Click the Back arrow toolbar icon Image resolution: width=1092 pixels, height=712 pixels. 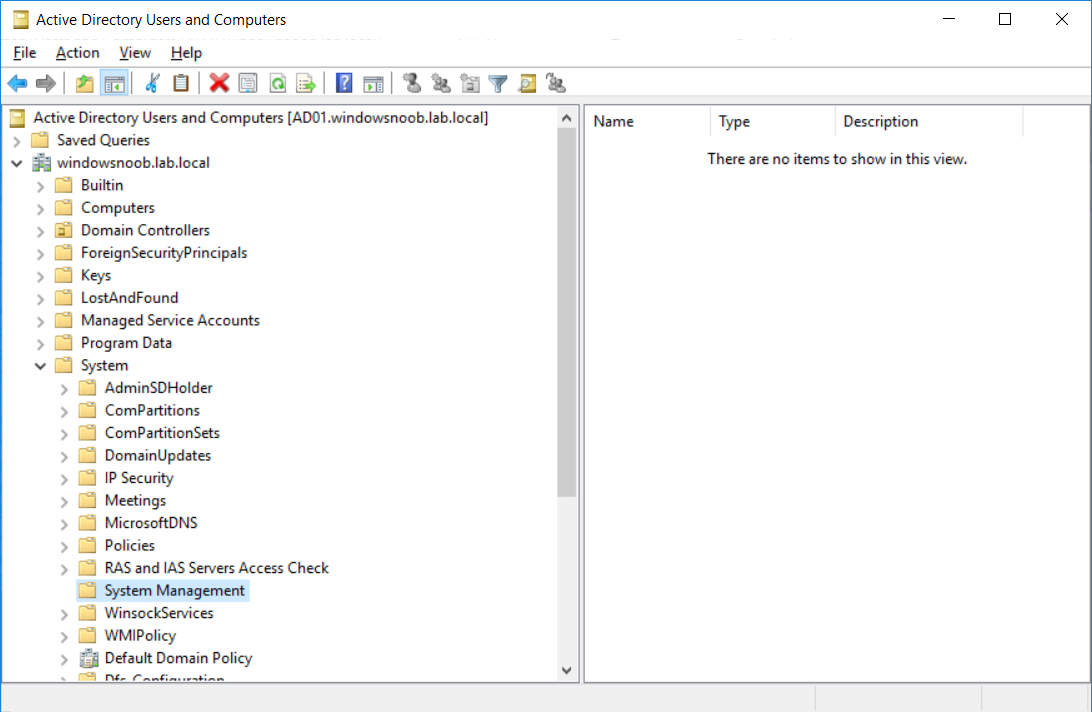(x=17, y=84)
